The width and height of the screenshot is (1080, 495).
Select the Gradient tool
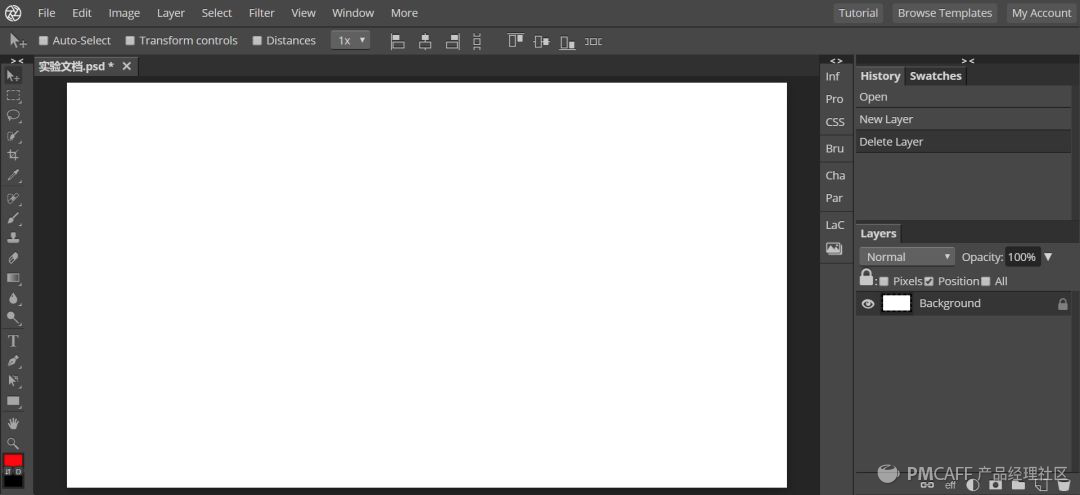[13, 278]
